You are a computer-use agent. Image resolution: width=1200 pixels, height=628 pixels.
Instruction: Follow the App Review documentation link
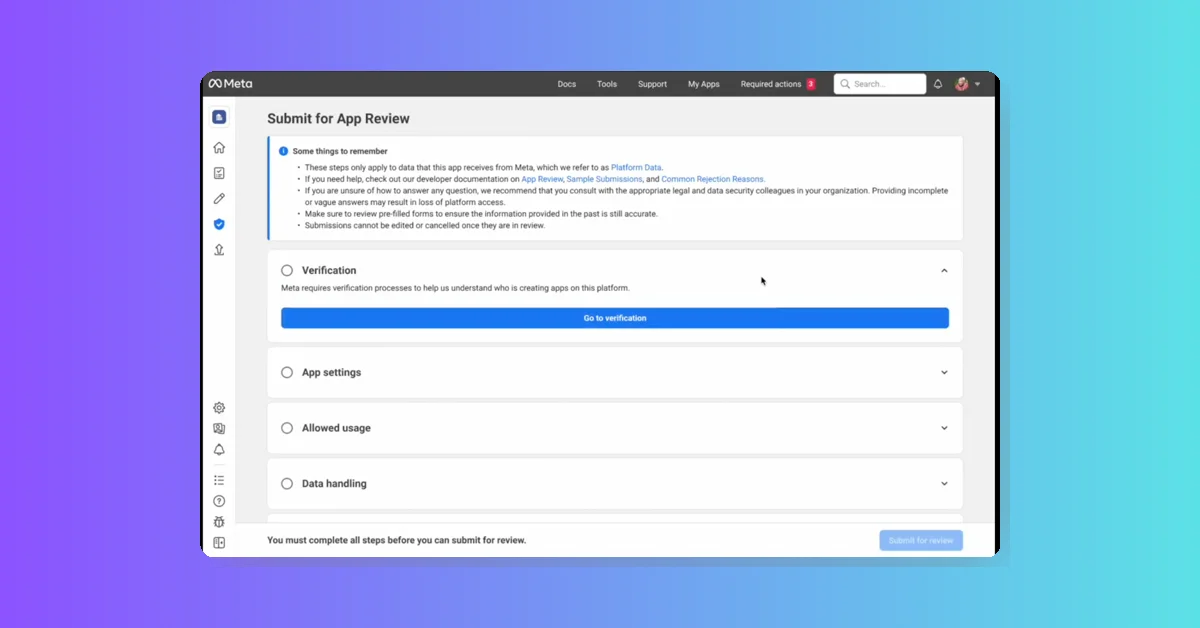542,179
